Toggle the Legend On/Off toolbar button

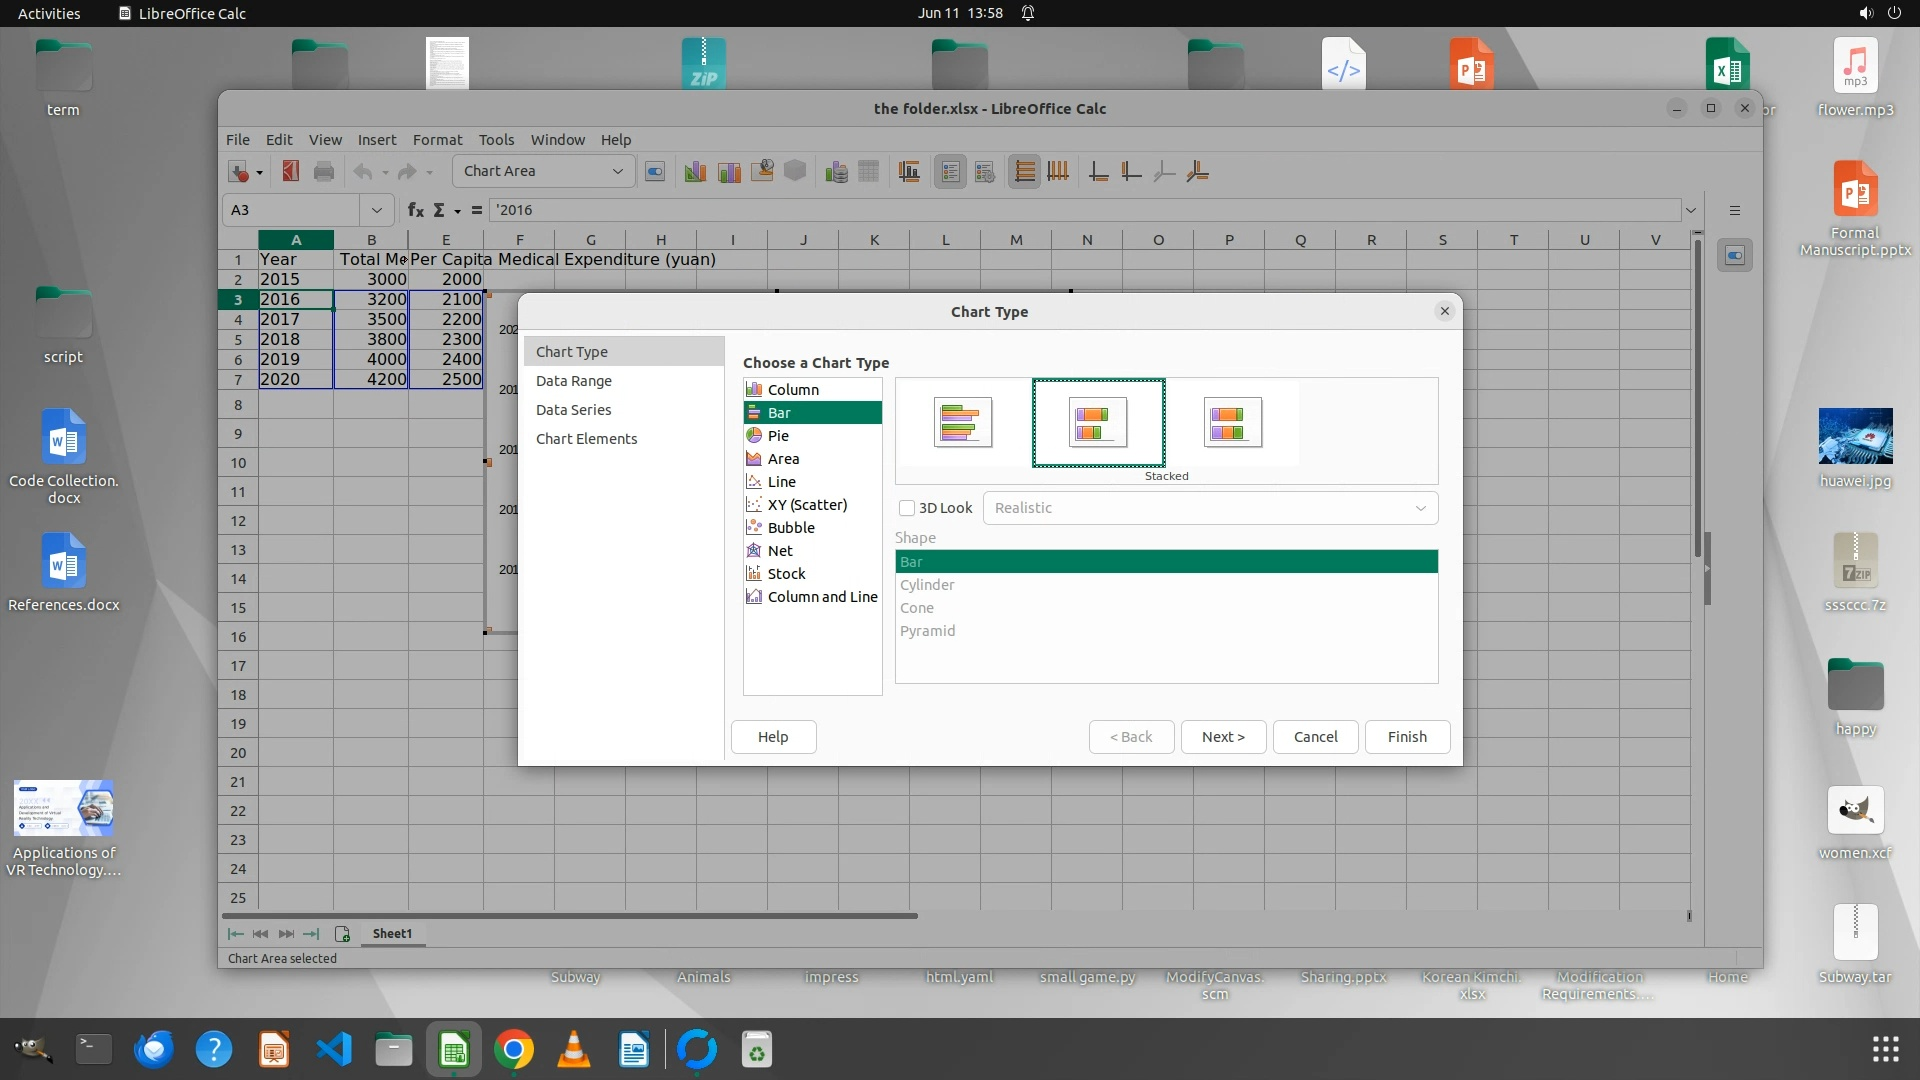[x=950, y=172]
